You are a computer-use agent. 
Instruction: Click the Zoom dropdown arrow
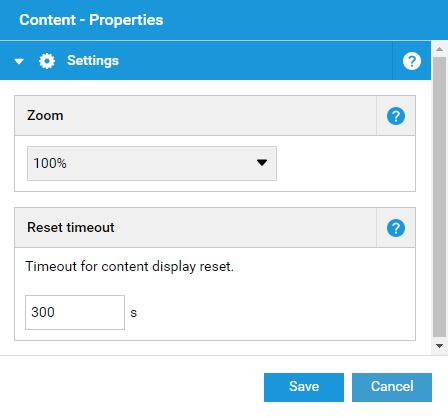point(262,163)
